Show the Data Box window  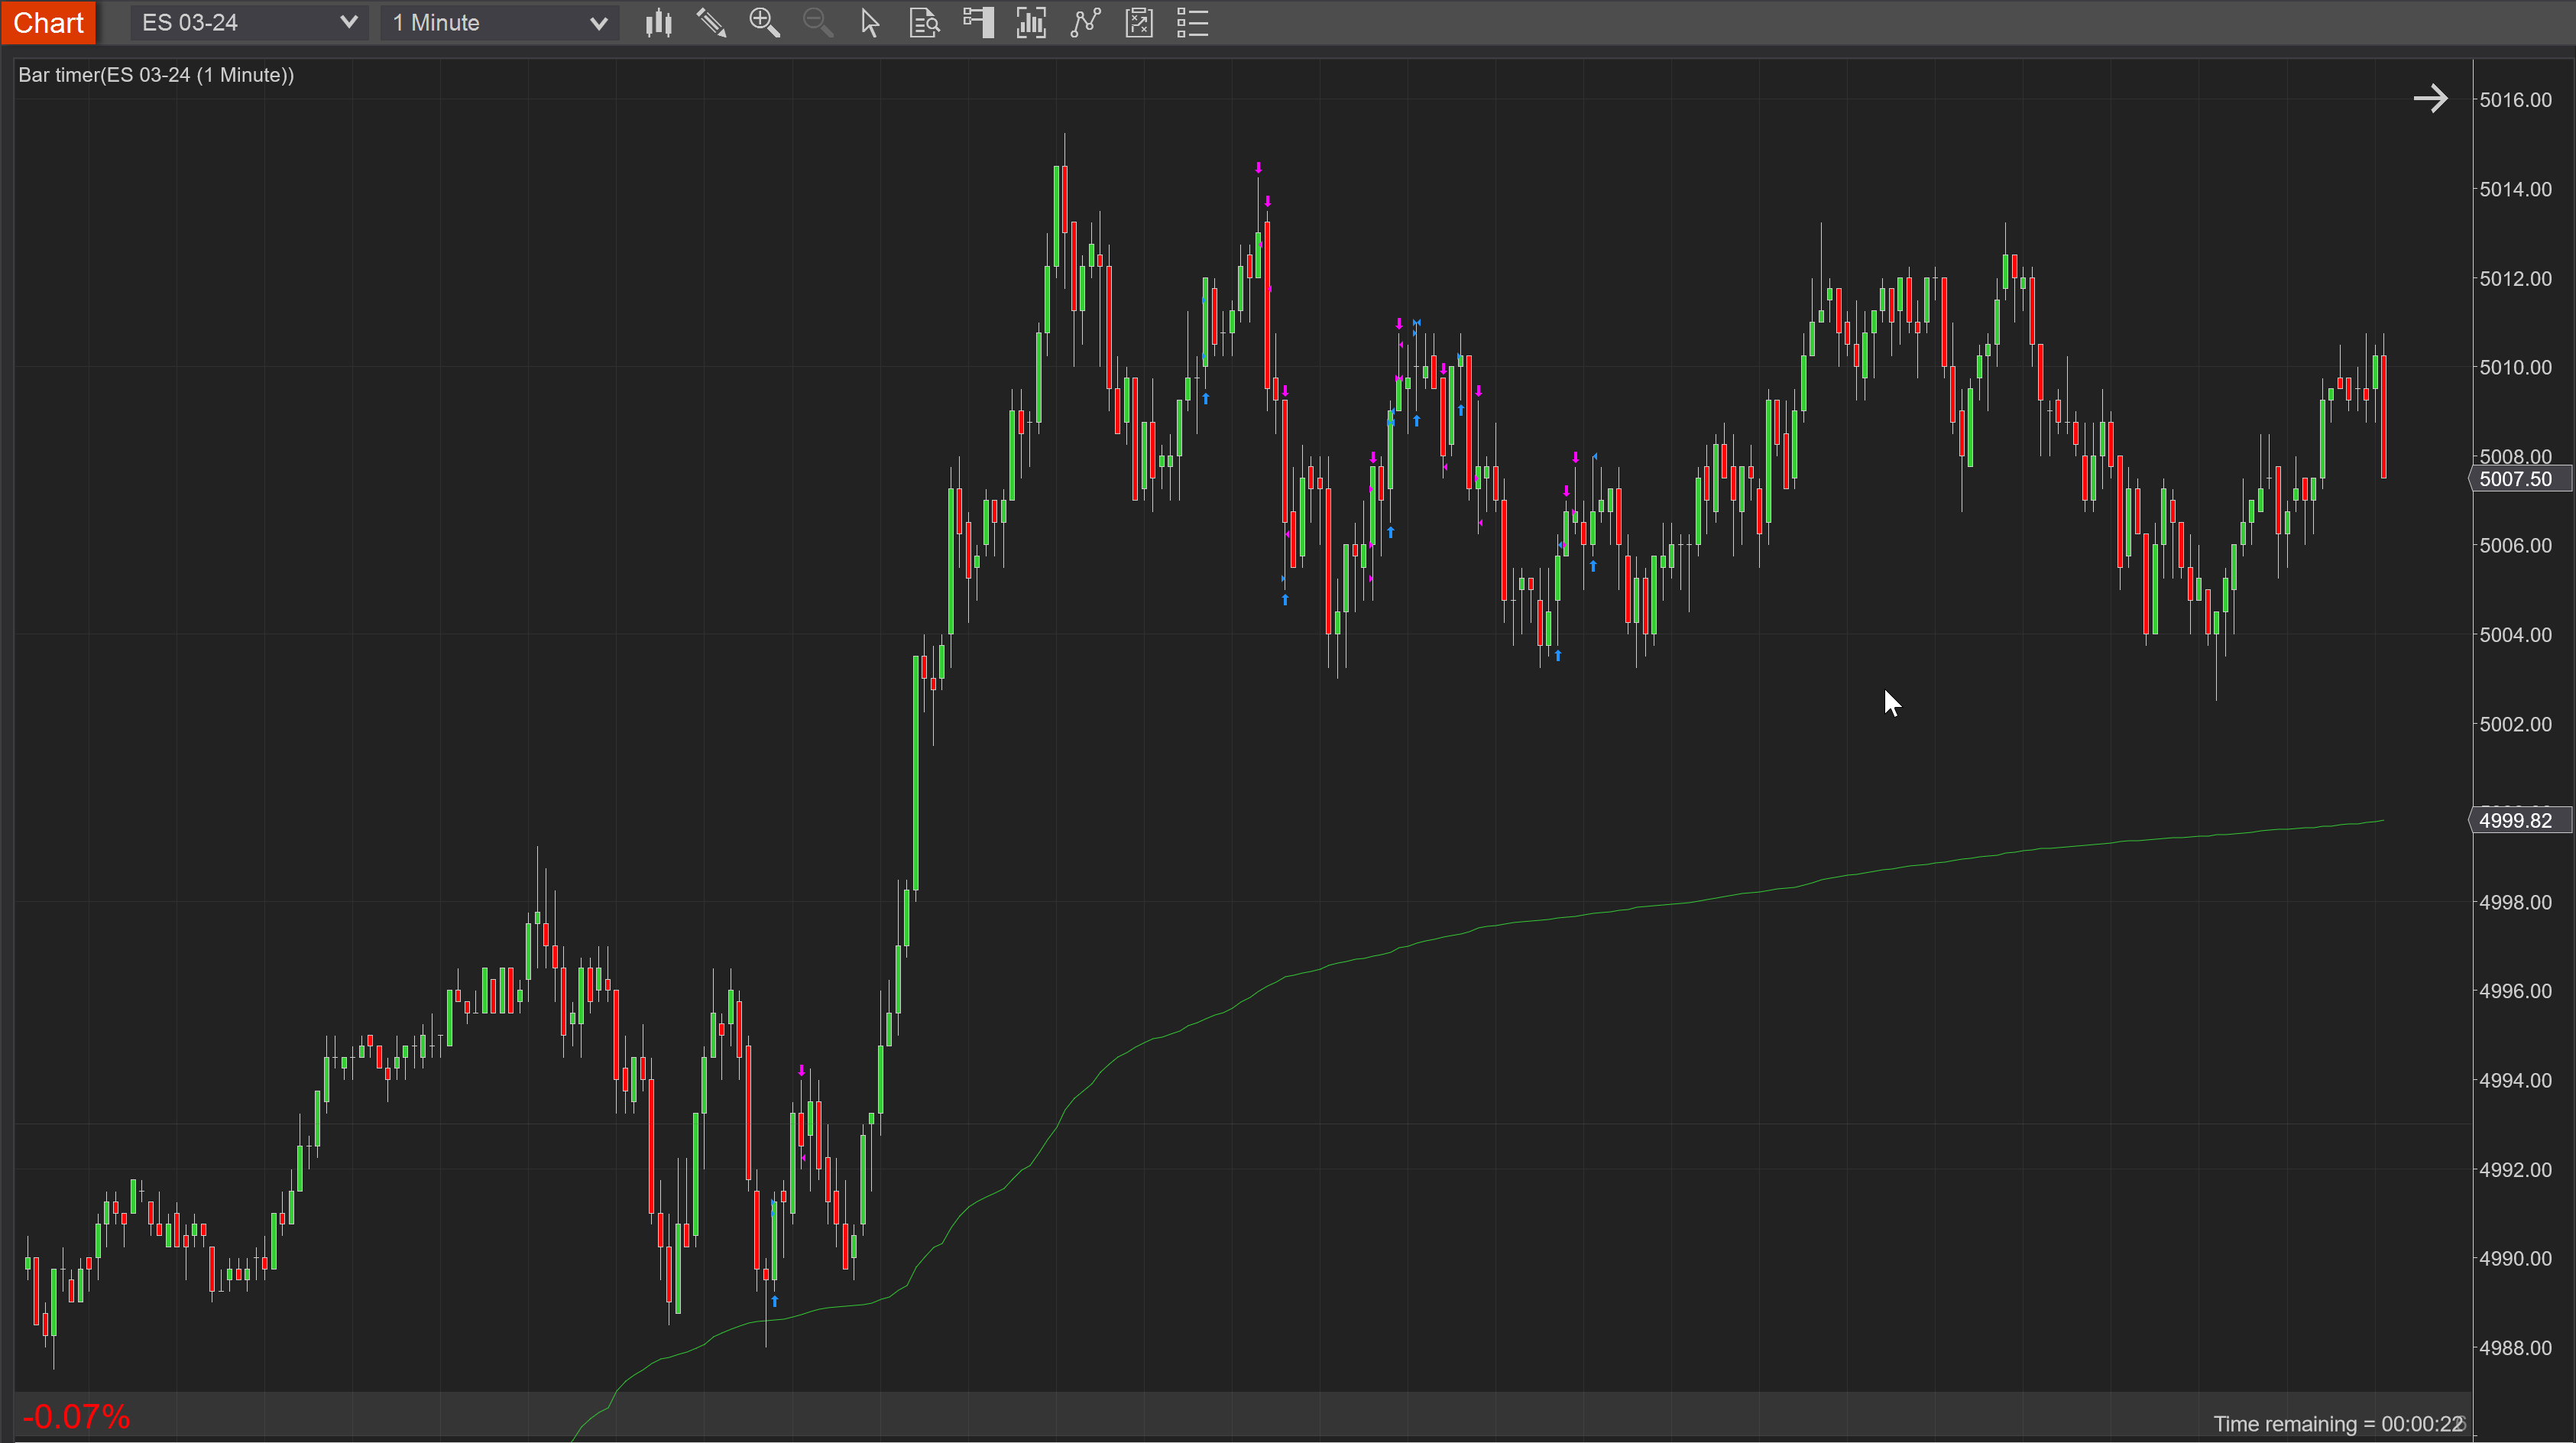tap(925, 23)
